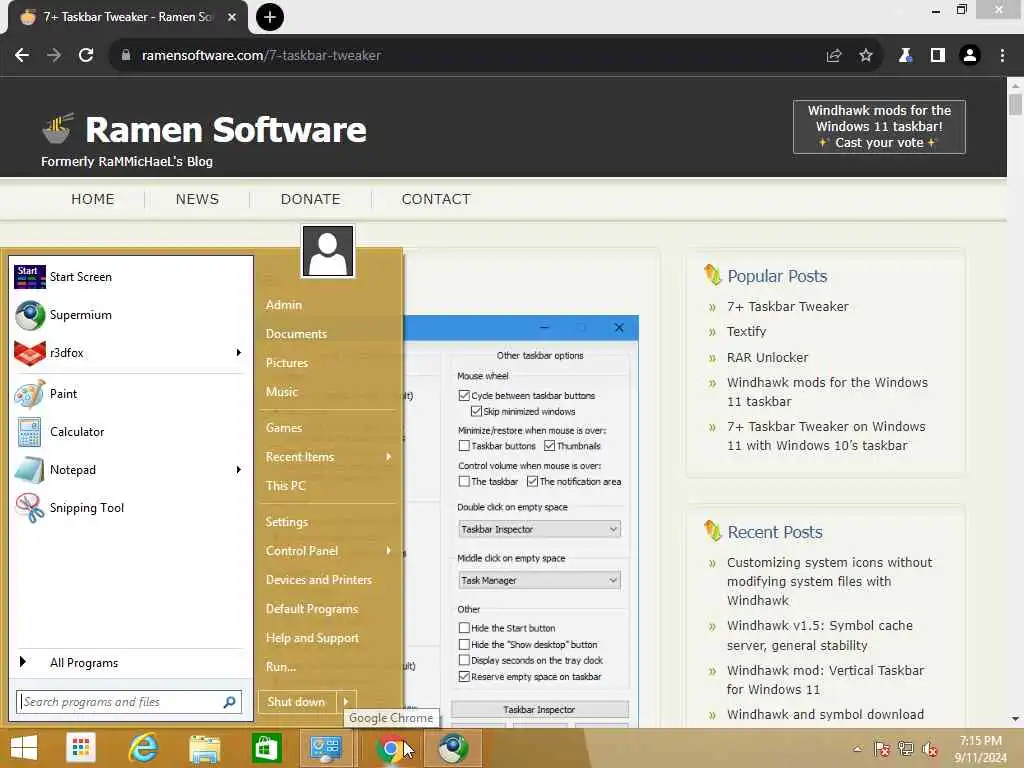Toggle The notification area checkbox

pyautogui.click(x=532, y=481)
